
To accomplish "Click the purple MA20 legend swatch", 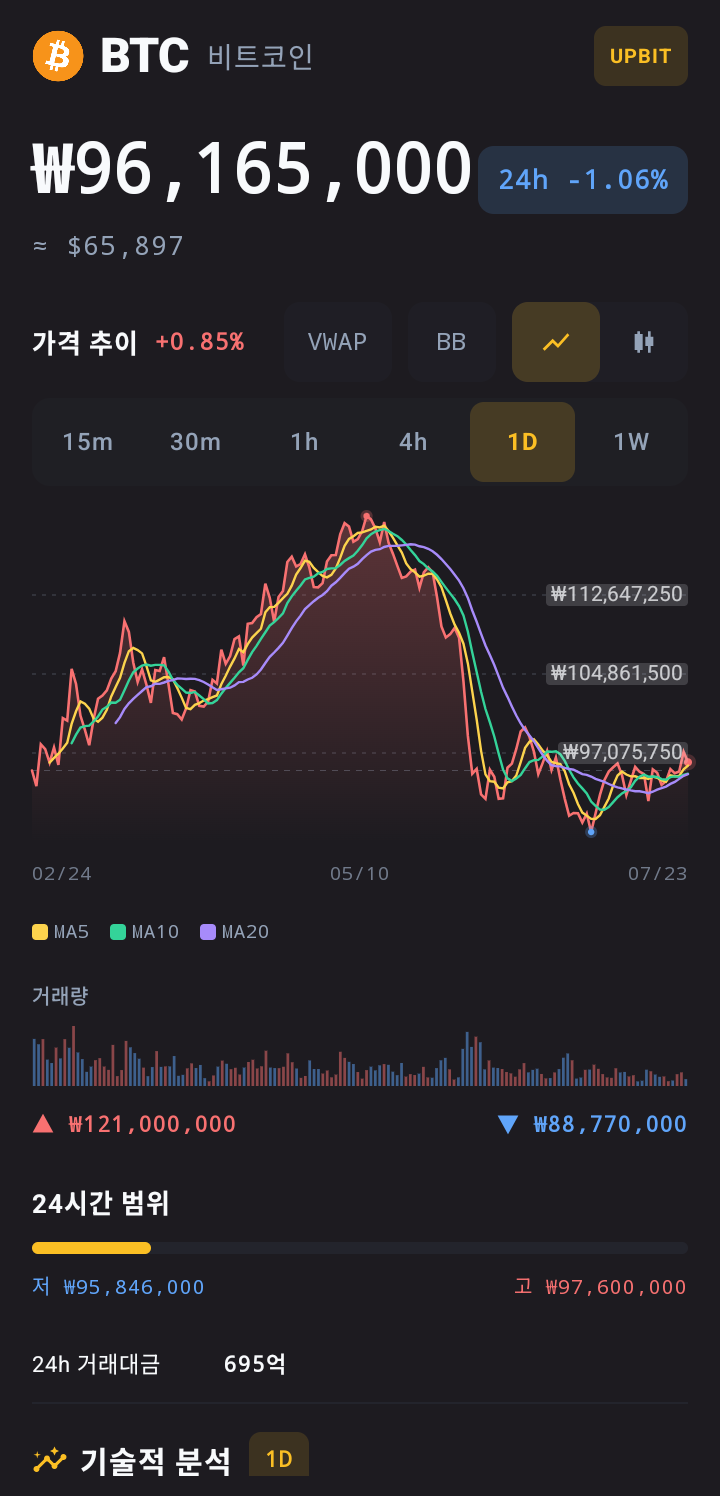I will pyautogui.click(x=208, y=932).
